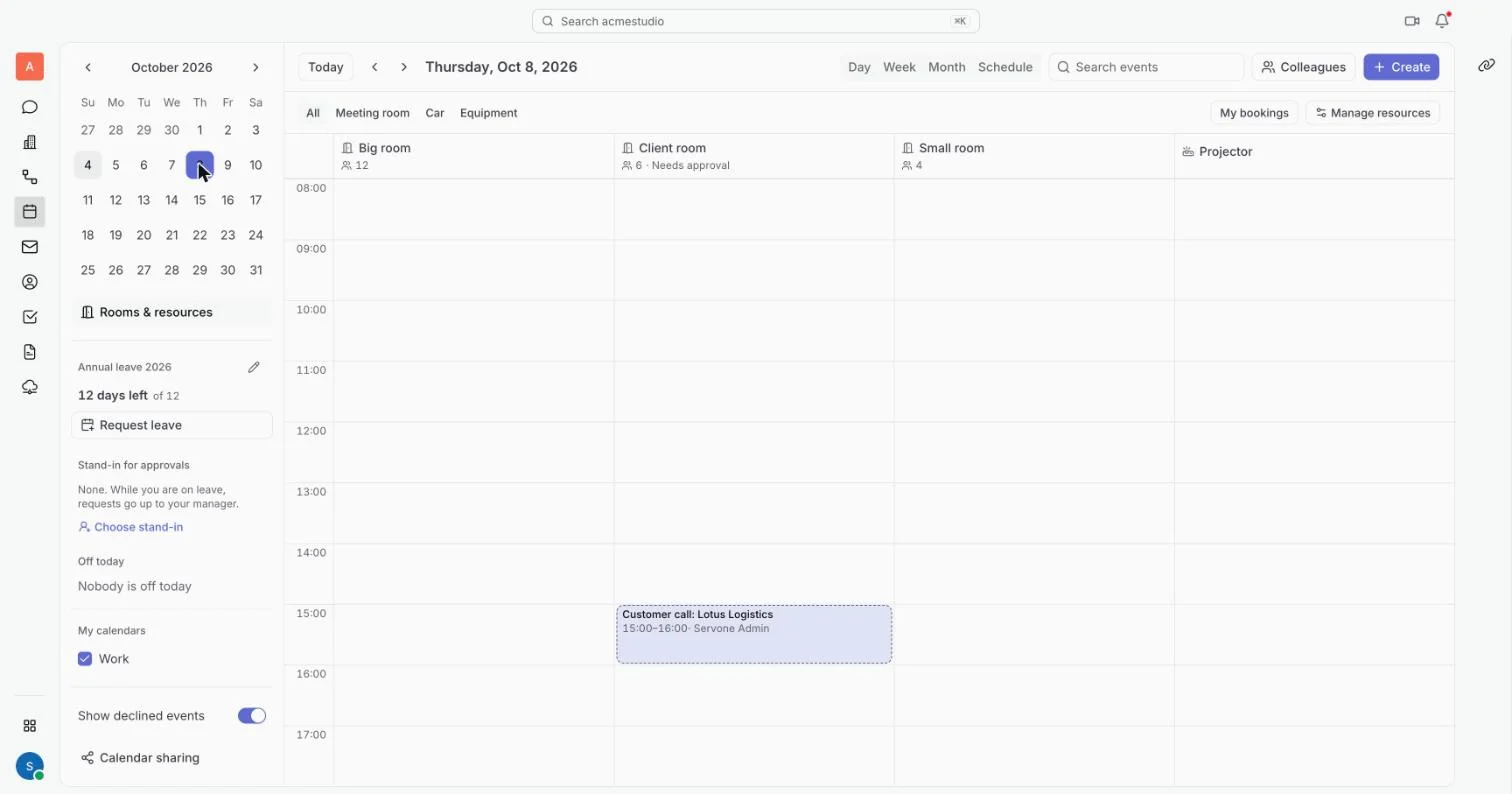Go to next month in mini calendar
This screenshot has height=794, width=1512.
(x=256, y=67)
